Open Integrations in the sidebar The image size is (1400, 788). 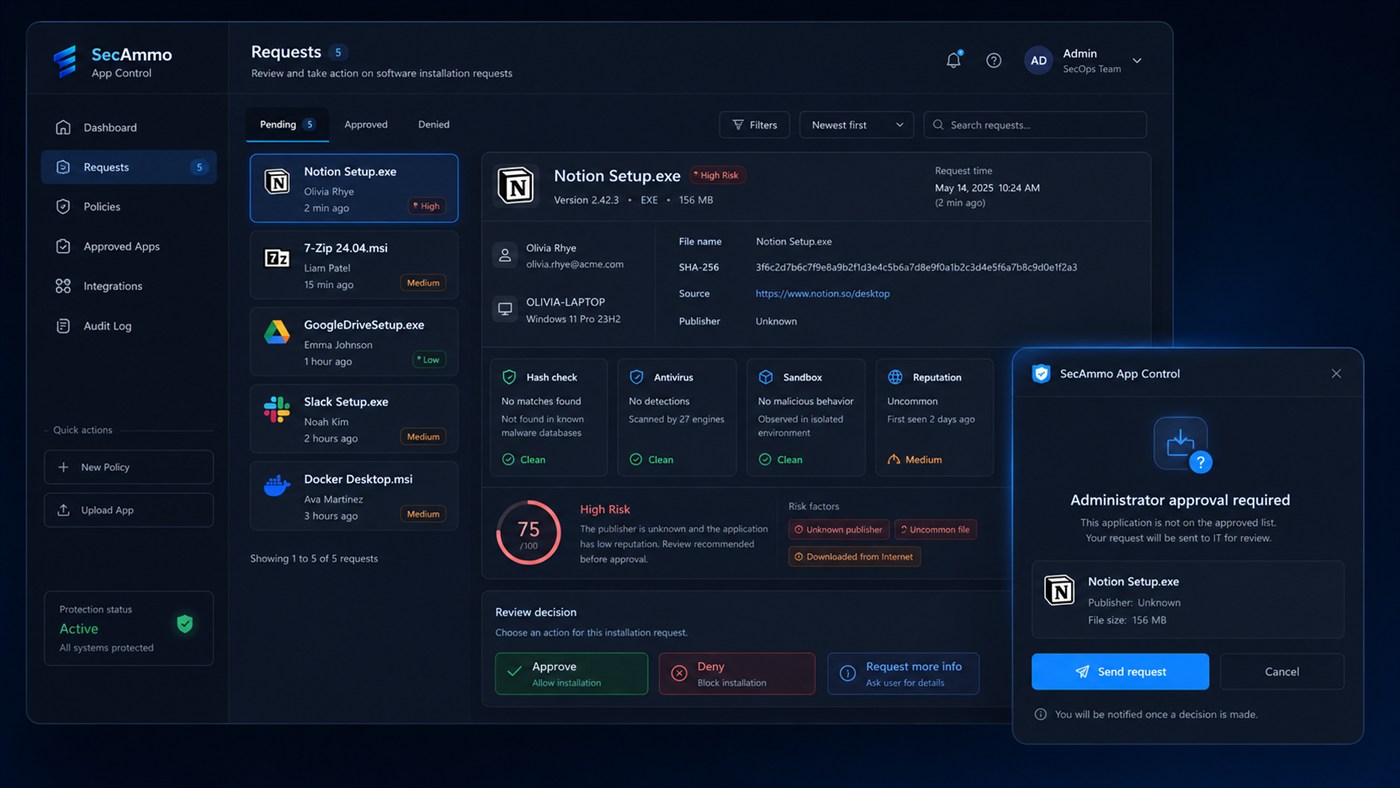click(x=129, y=286)
